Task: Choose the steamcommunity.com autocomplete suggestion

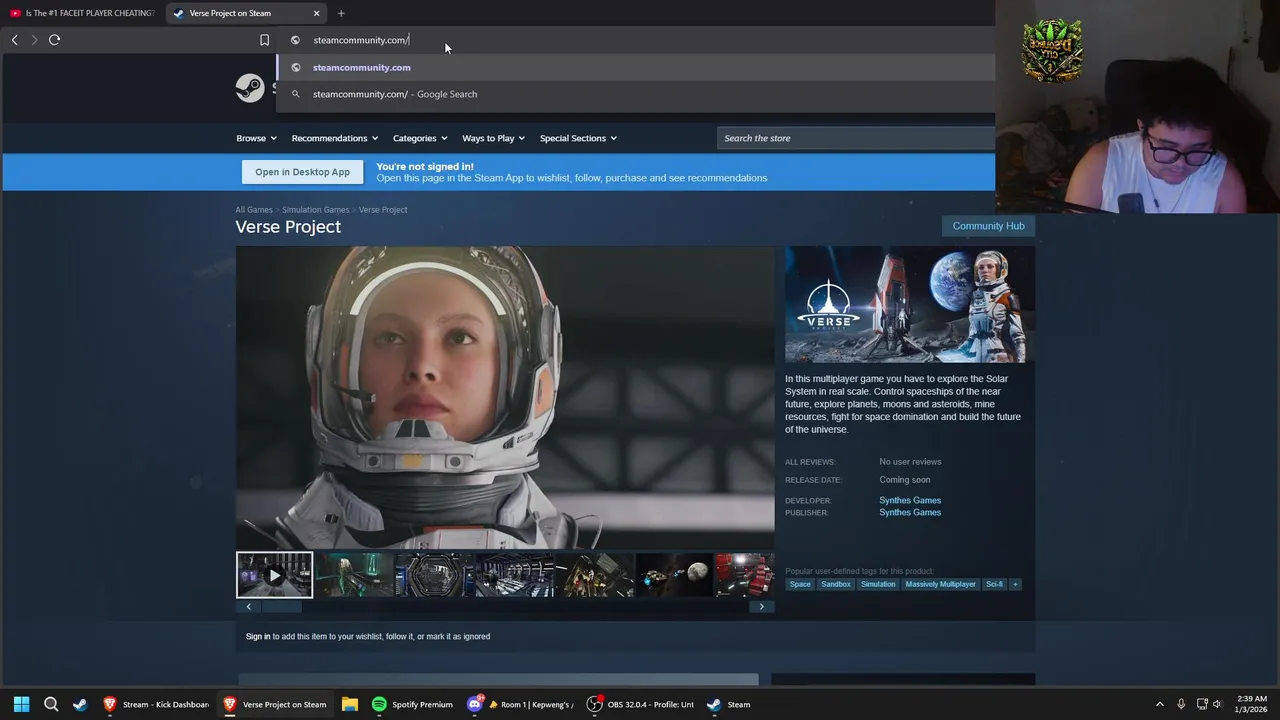Action: [636, 67]
